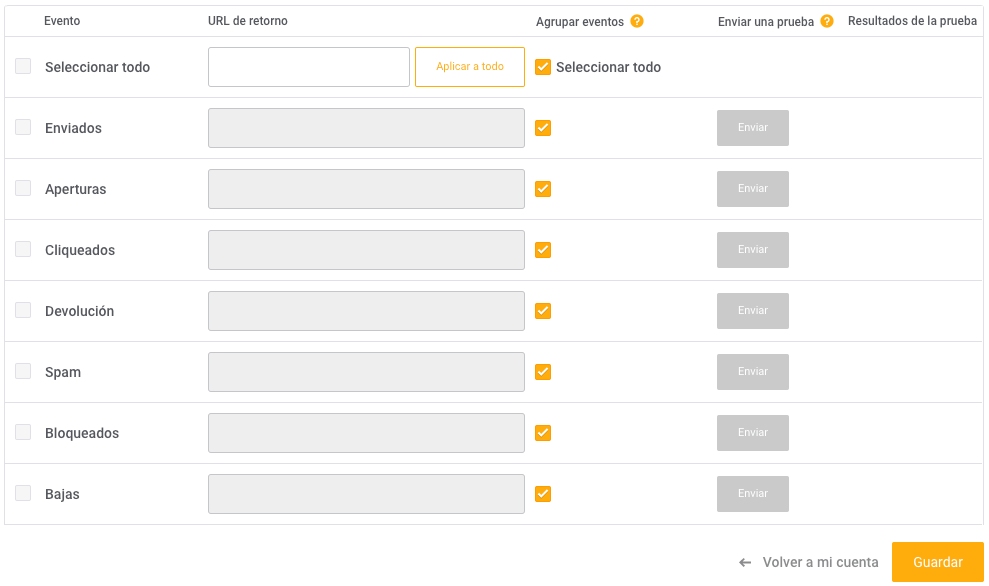989x586 pixels.
Task: Check the Spam event checkbox
Action: 23,371
